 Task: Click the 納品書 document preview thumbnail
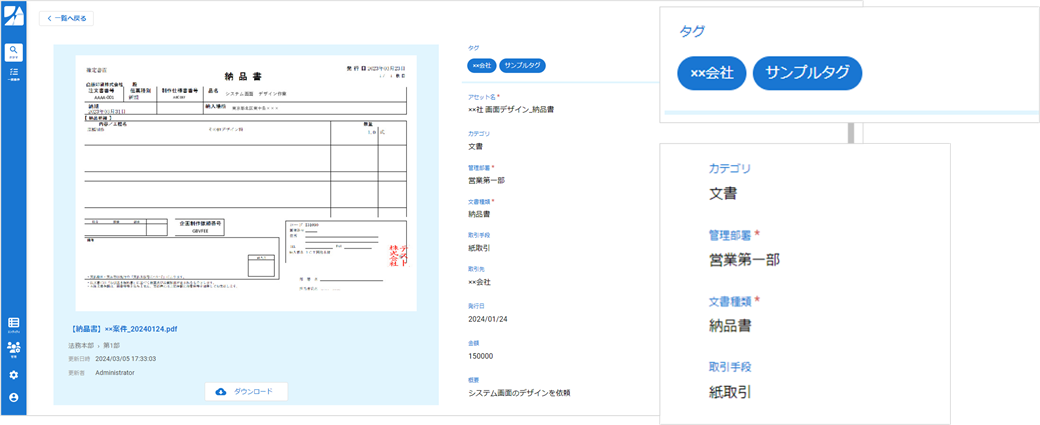coord(246,180)
